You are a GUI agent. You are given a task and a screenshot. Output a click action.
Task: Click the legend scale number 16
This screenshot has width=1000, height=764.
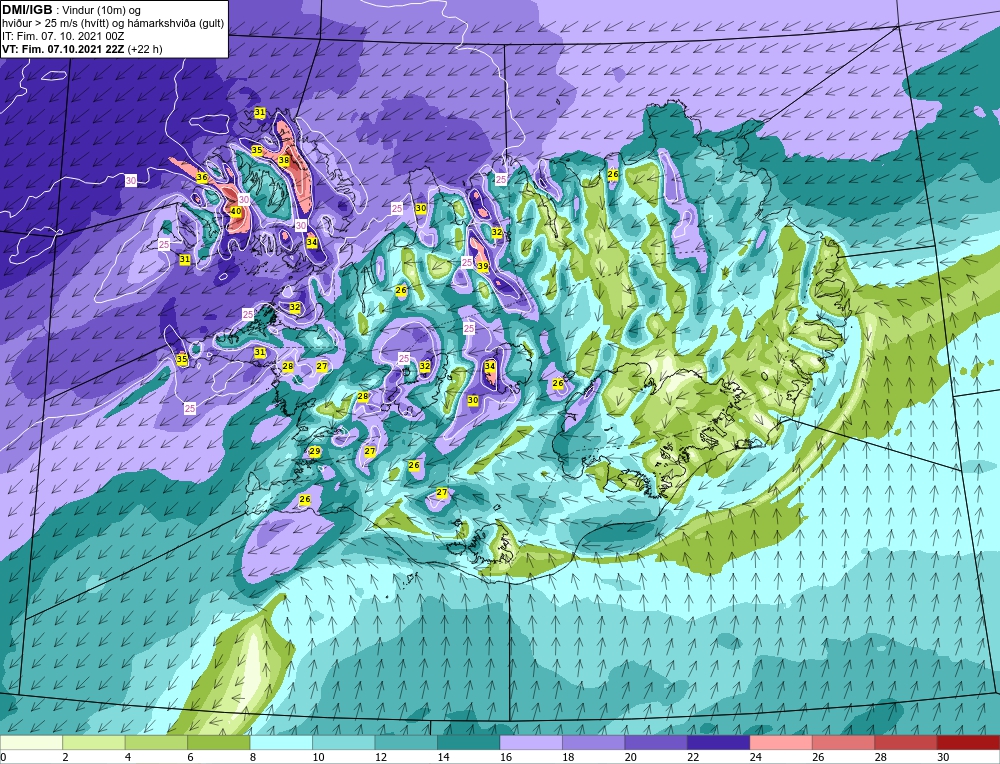point(506,757)
